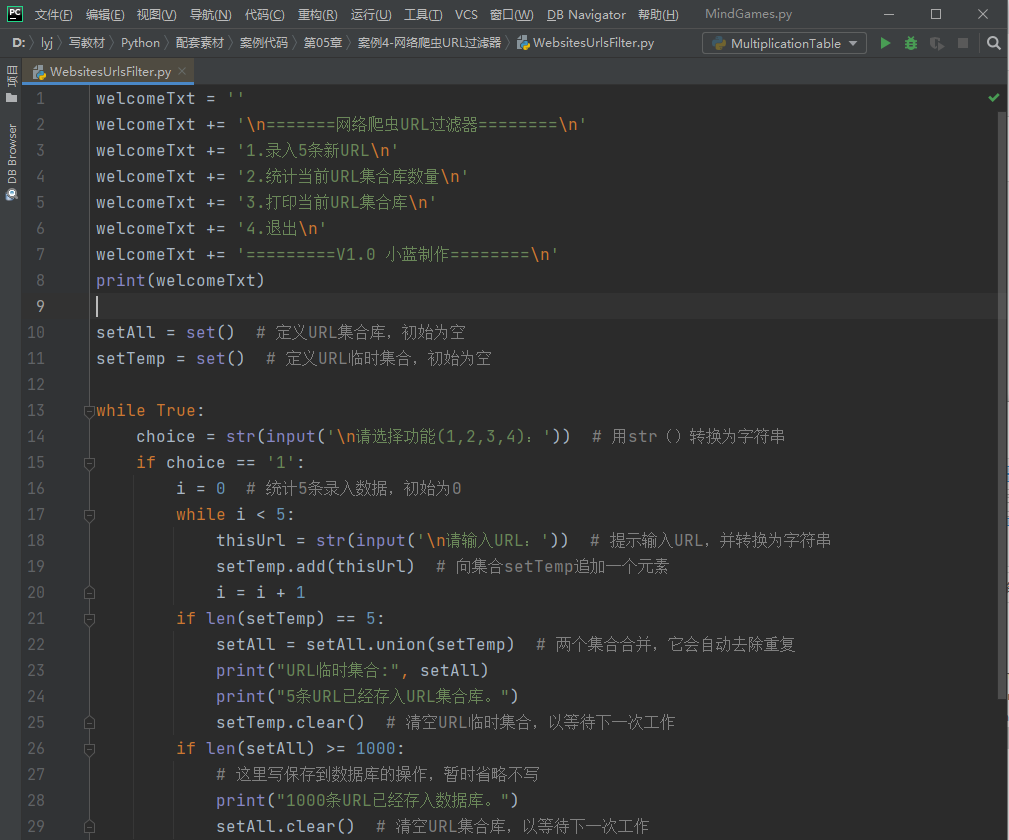This screenshot has height=840, width=1009.
Task: Open Search Everywhere magnifier icon
Action: click(993, 43)
